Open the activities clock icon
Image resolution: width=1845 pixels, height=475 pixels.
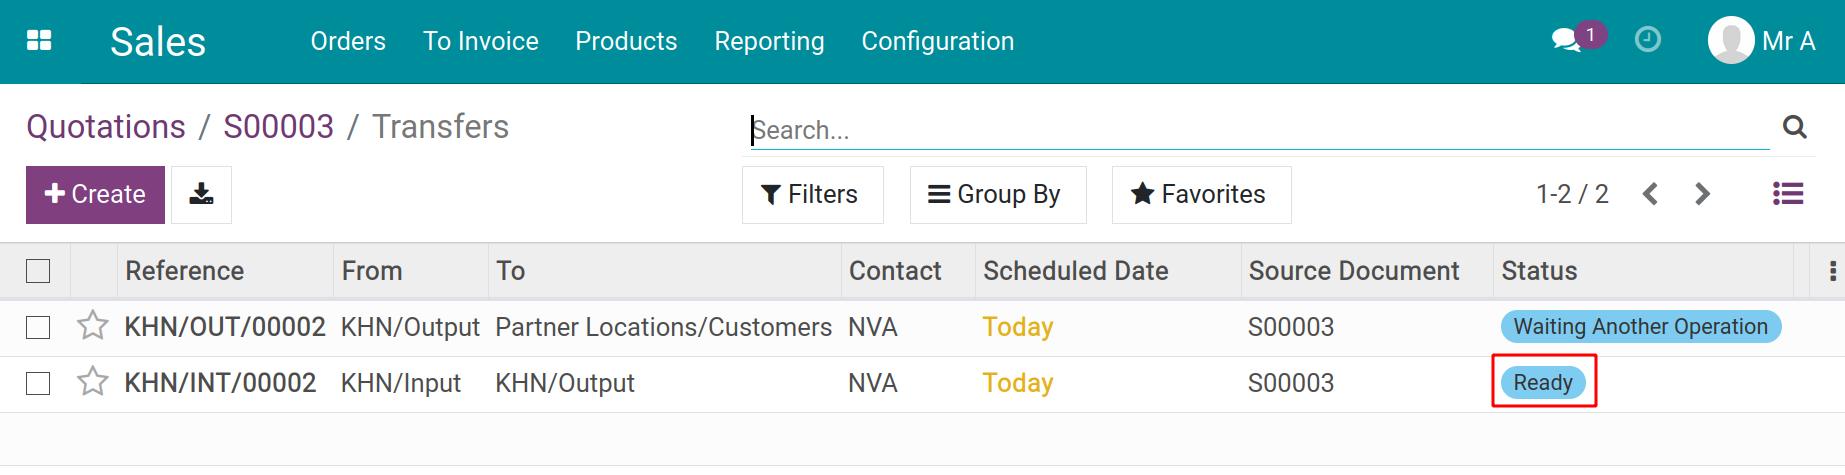pos(1647,40)
